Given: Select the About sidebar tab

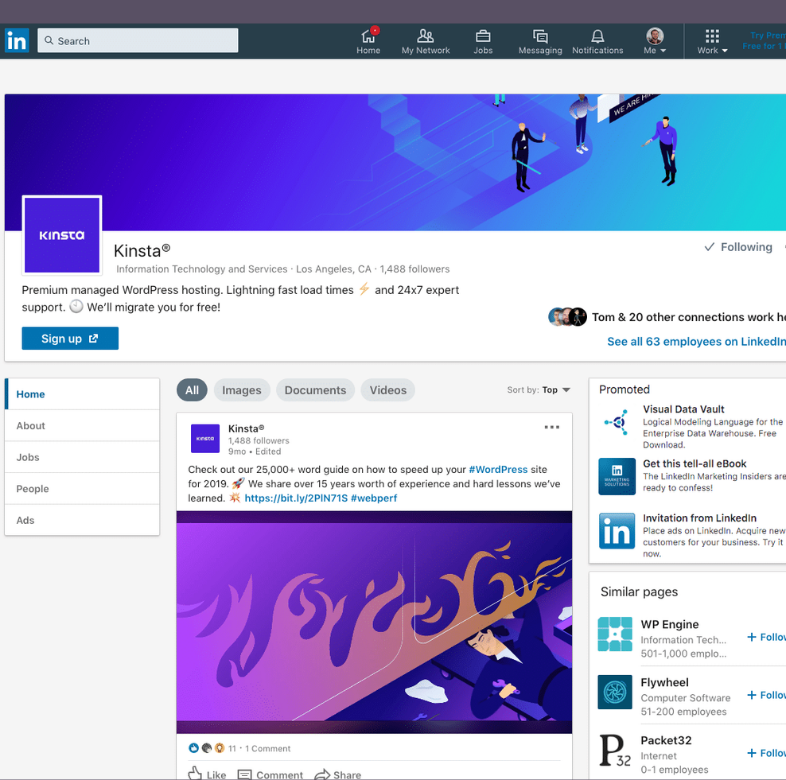Looking at the screenshot, I should pos(82,426).
